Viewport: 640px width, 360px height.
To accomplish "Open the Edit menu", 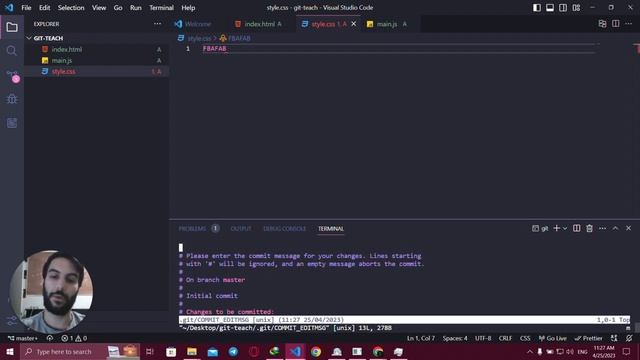I will pos(44,8).
